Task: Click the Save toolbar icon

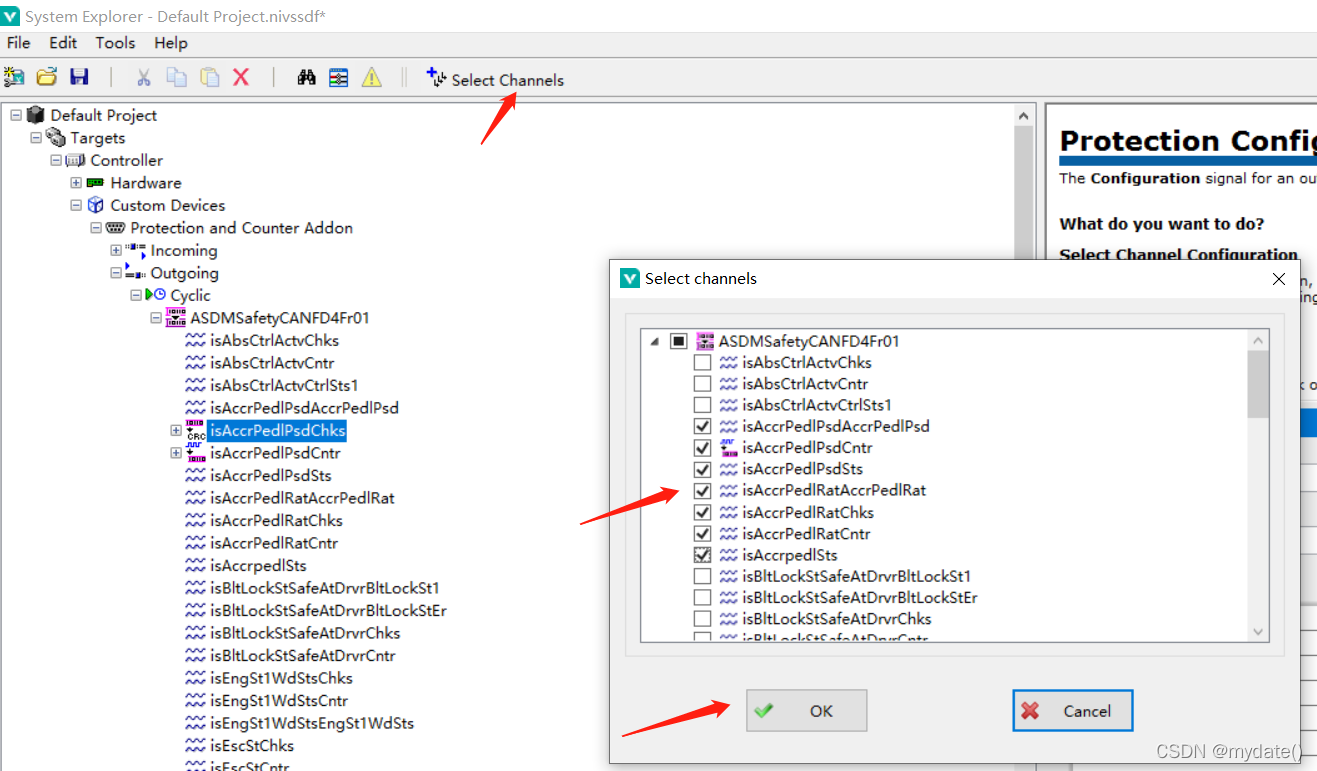Action: tap(79, 77)
